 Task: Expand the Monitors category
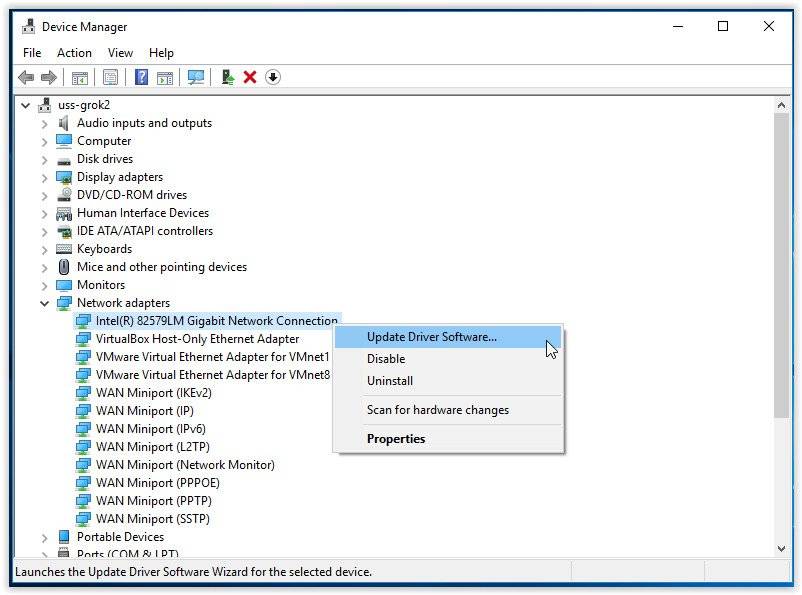click(44, 285)
